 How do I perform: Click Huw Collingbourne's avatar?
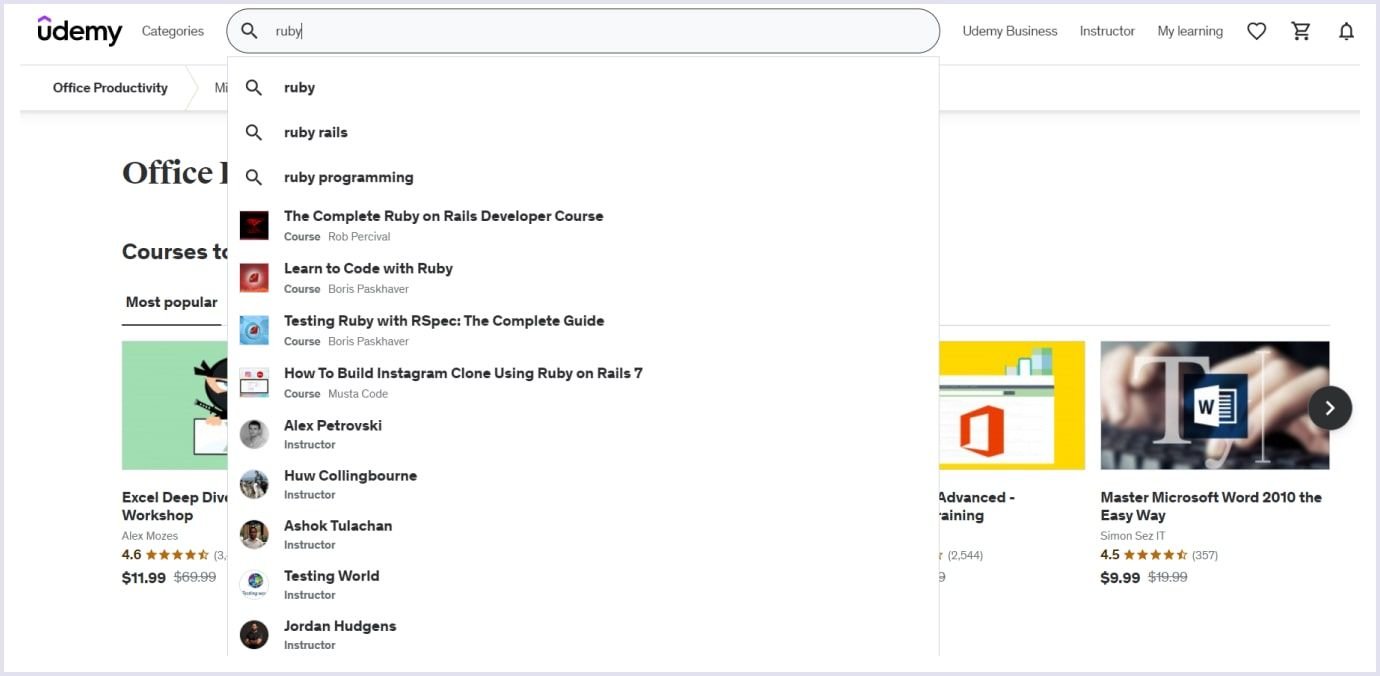[254, 484]
